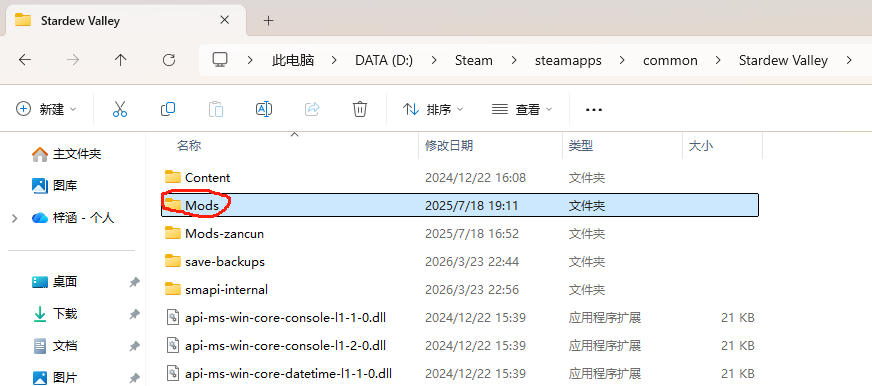Click the pin icon beside 下载

[x=134, y=314]
